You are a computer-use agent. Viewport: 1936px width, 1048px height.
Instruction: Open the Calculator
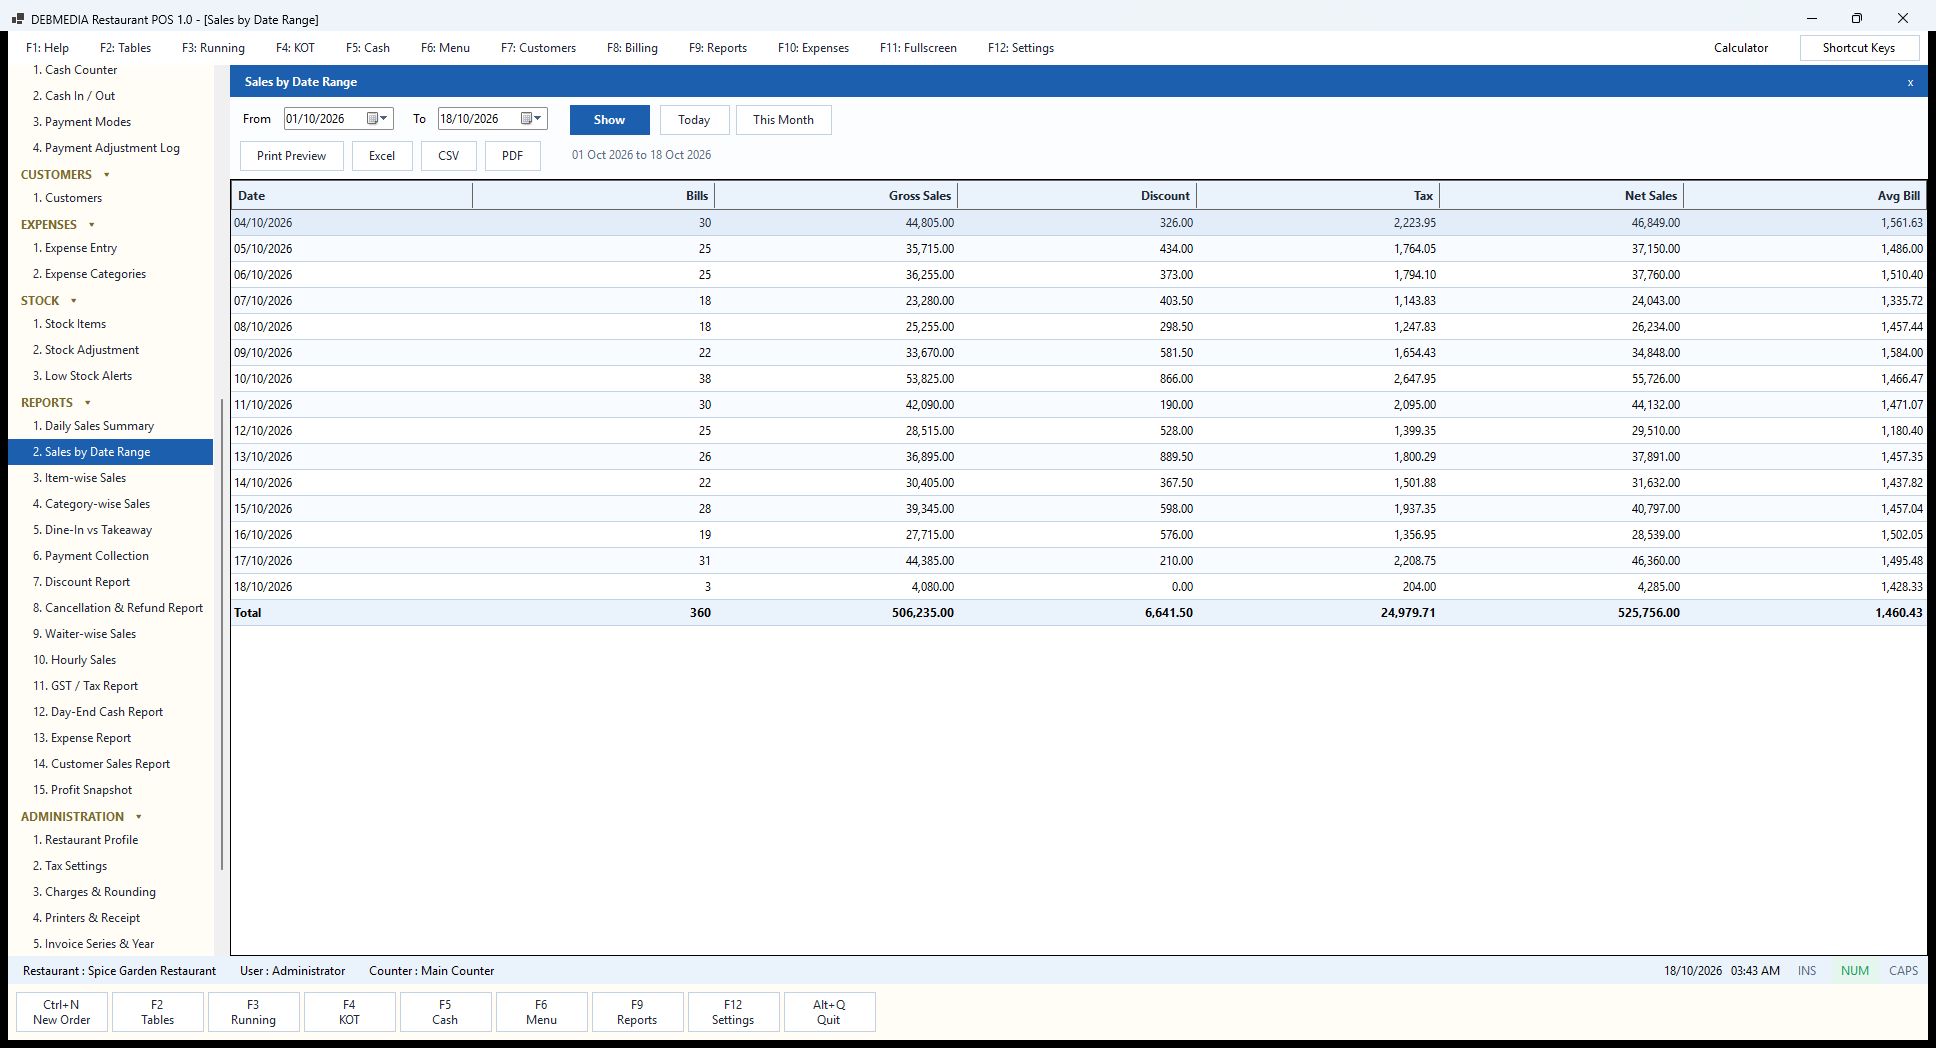(x=1741, y=48)
